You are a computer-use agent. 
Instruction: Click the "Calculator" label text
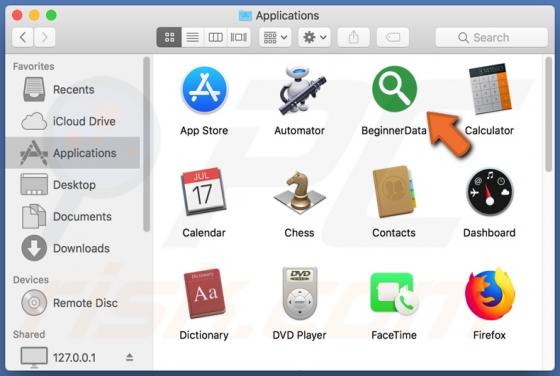tap(489, 131)
